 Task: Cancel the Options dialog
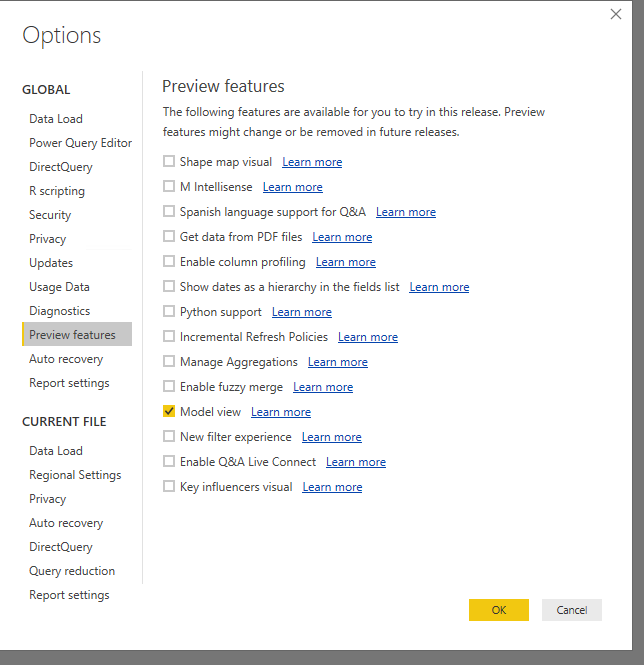click(572, 610)
